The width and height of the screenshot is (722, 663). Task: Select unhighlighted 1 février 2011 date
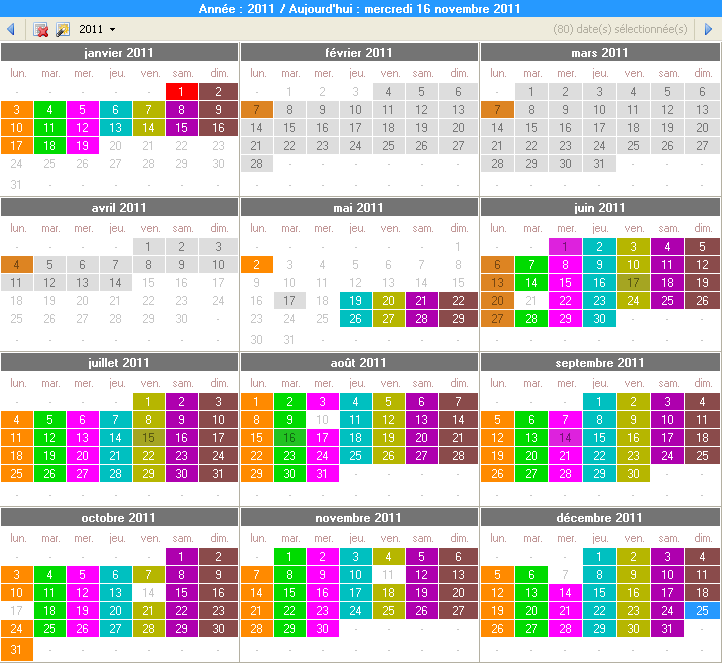click(x=290, y=92)
